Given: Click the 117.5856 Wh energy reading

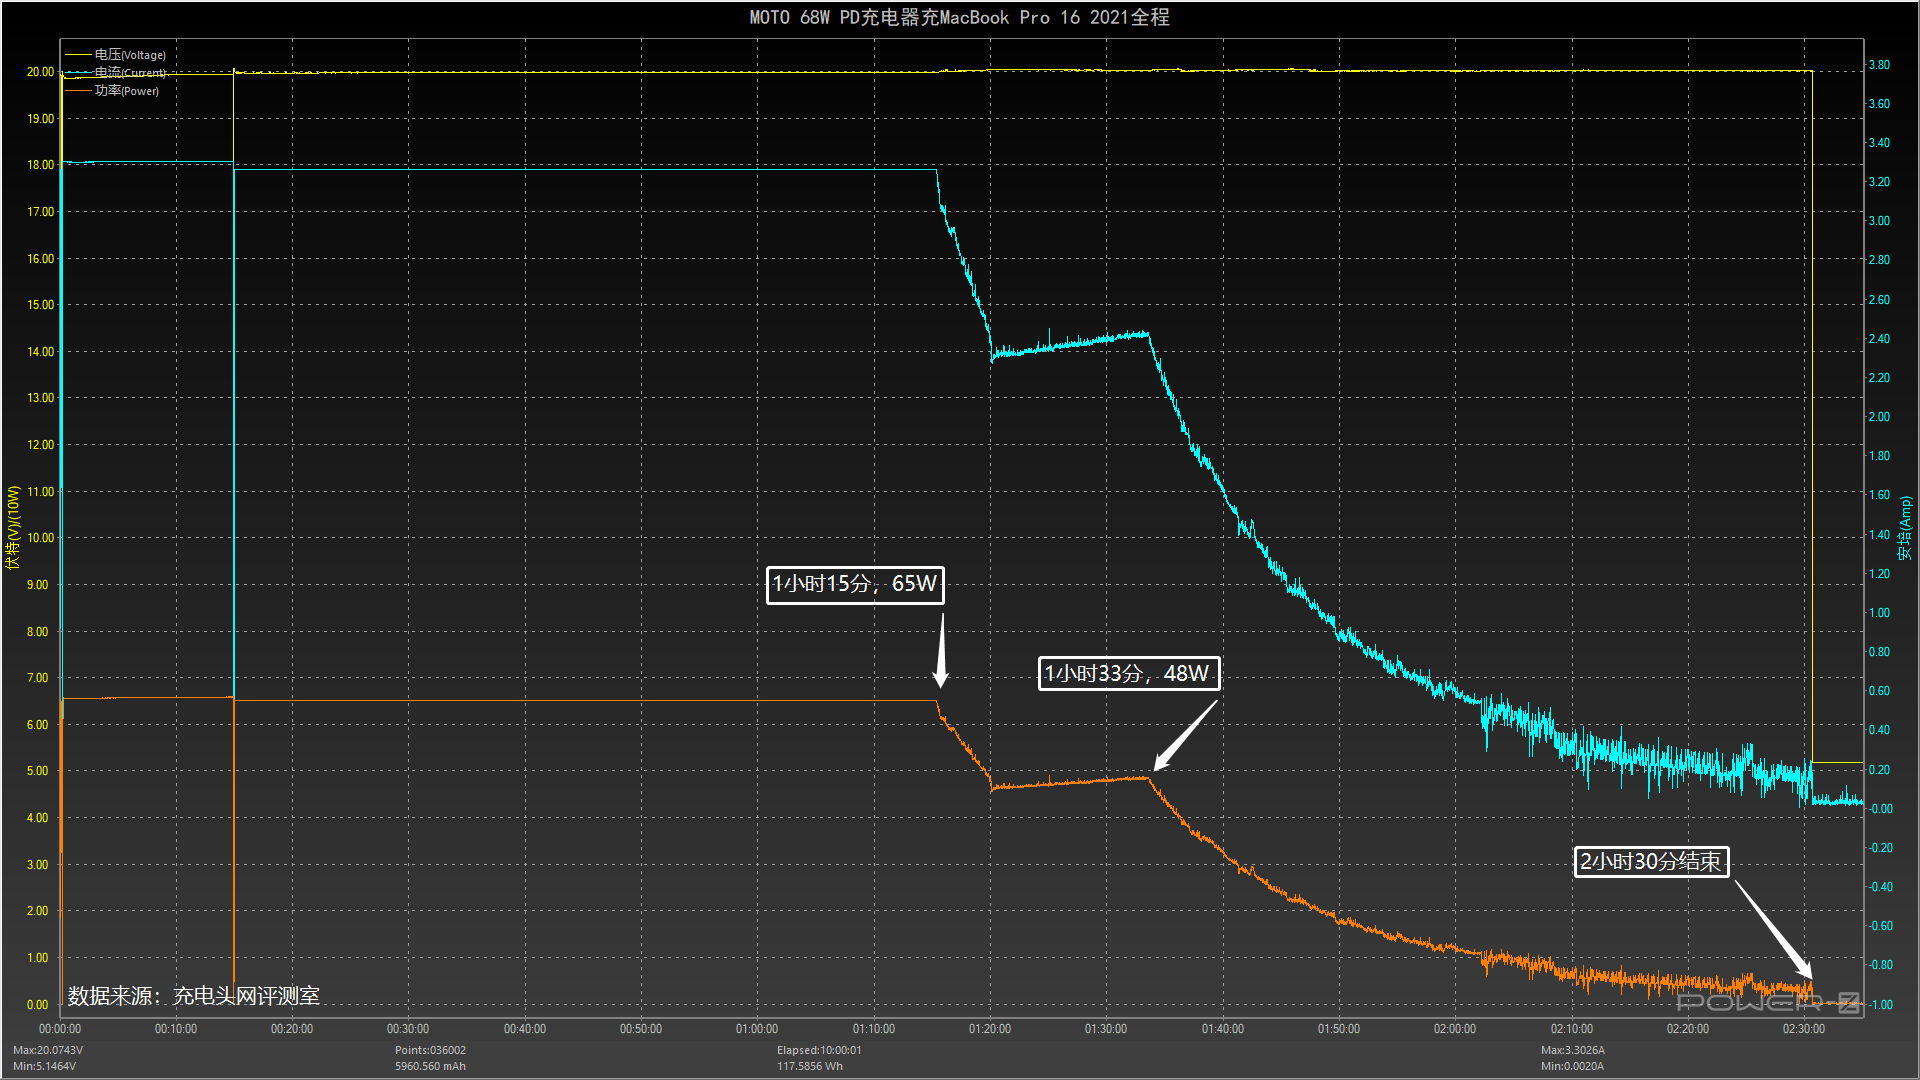Looking at the screenshot, I should 810,1066.
